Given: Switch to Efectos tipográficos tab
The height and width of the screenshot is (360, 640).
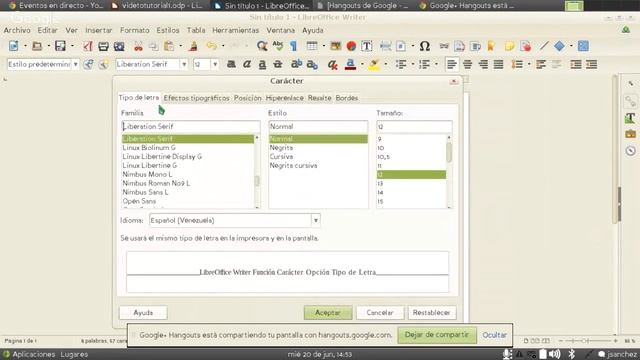Looking at the screenshot, I should coord(196,98).
